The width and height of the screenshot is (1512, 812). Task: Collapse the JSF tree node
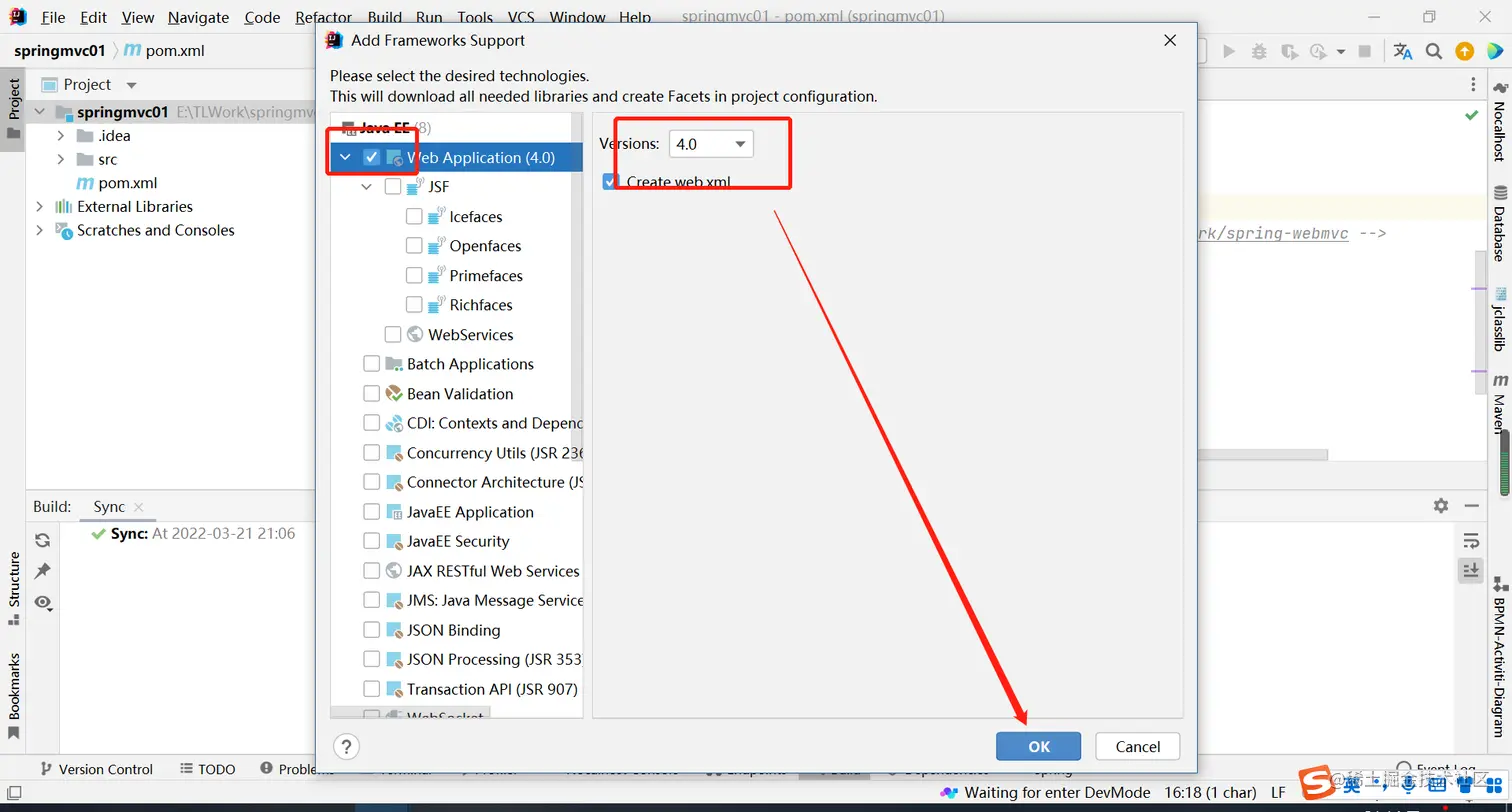pyautogui.click(x=366, y=187)
